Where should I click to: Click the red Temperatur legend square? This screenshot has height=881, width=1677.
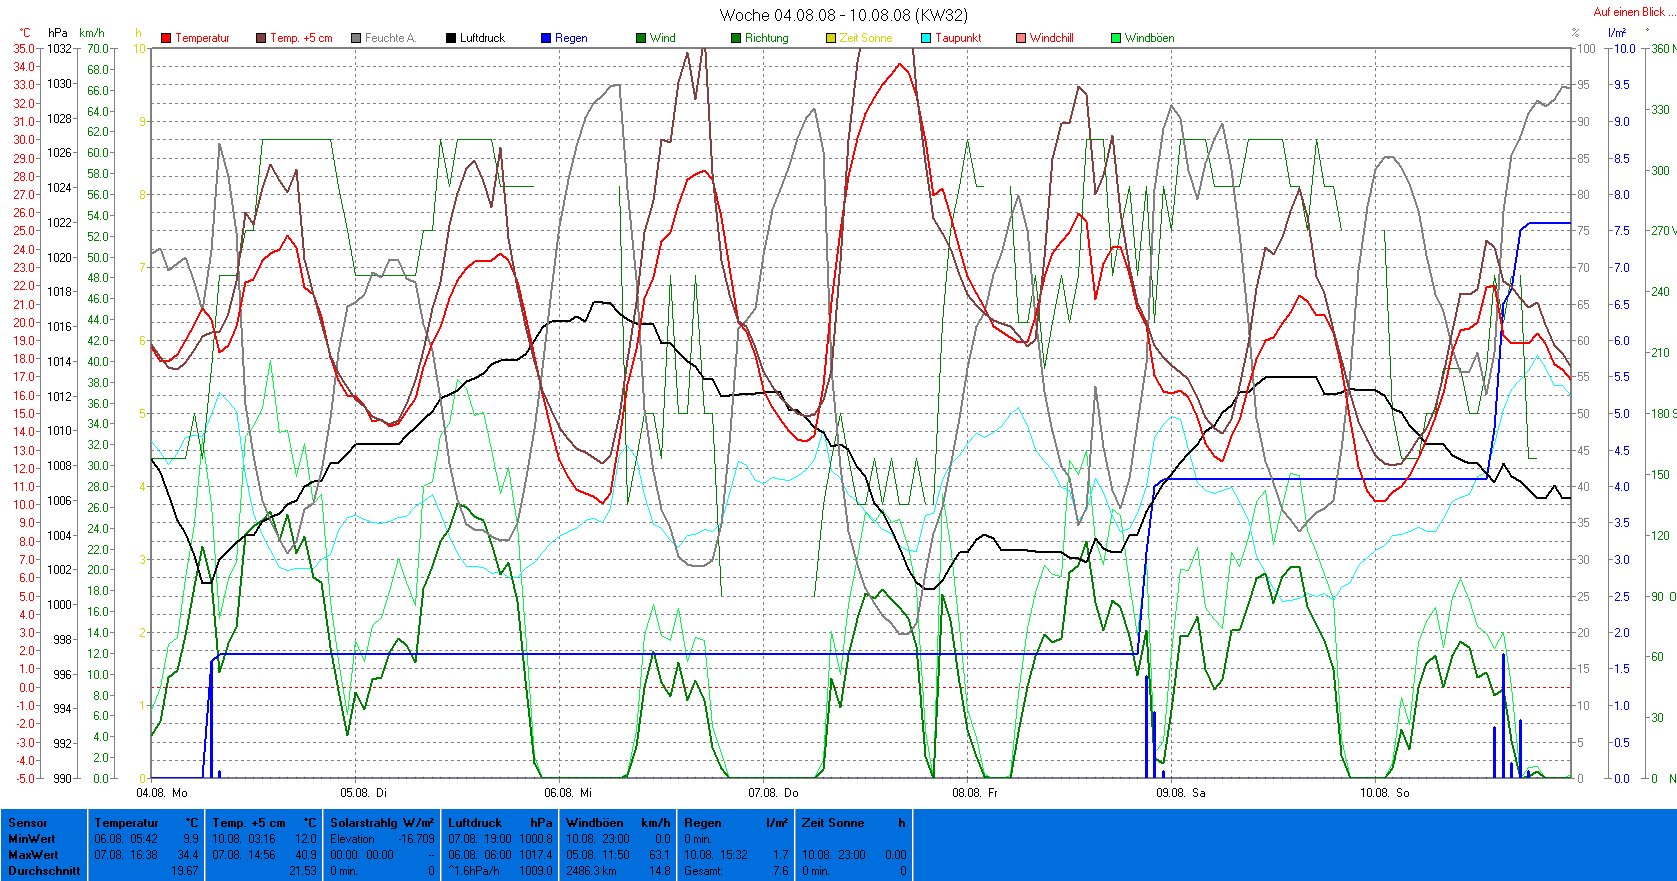tap(166, 38)
